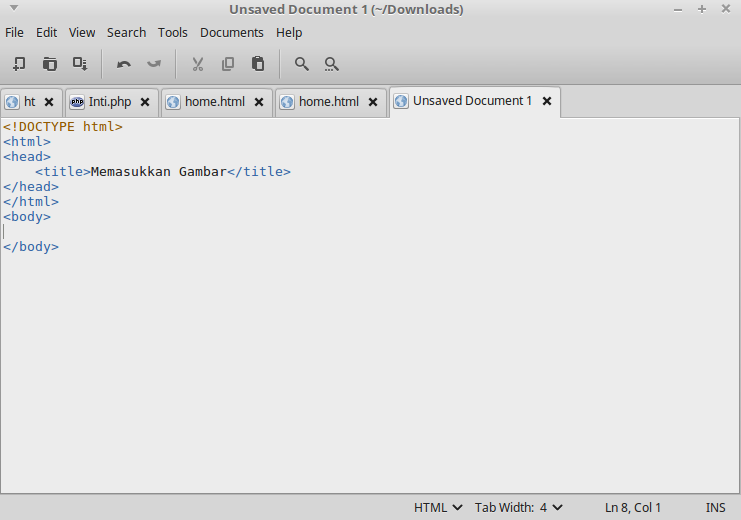The height and width of the screenshot is (520, 741).
Task: Open the Help menu
Action: coord(289,33)
